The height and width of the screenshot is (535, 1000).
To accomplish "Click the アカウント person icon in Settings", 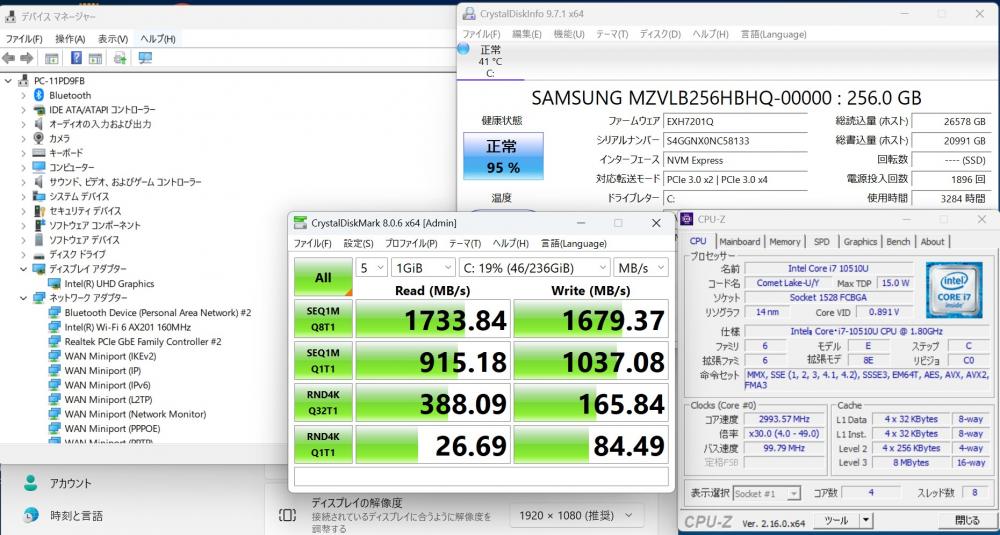I will [x=30, y=482].
